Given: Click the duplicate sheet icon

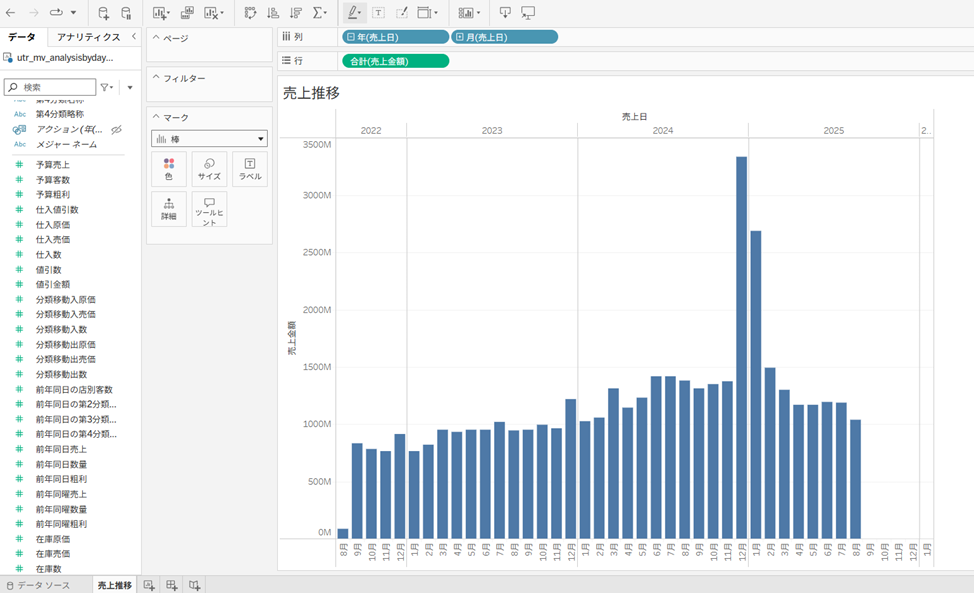Looking at the screenshot, I should click(x=187, y=12).
